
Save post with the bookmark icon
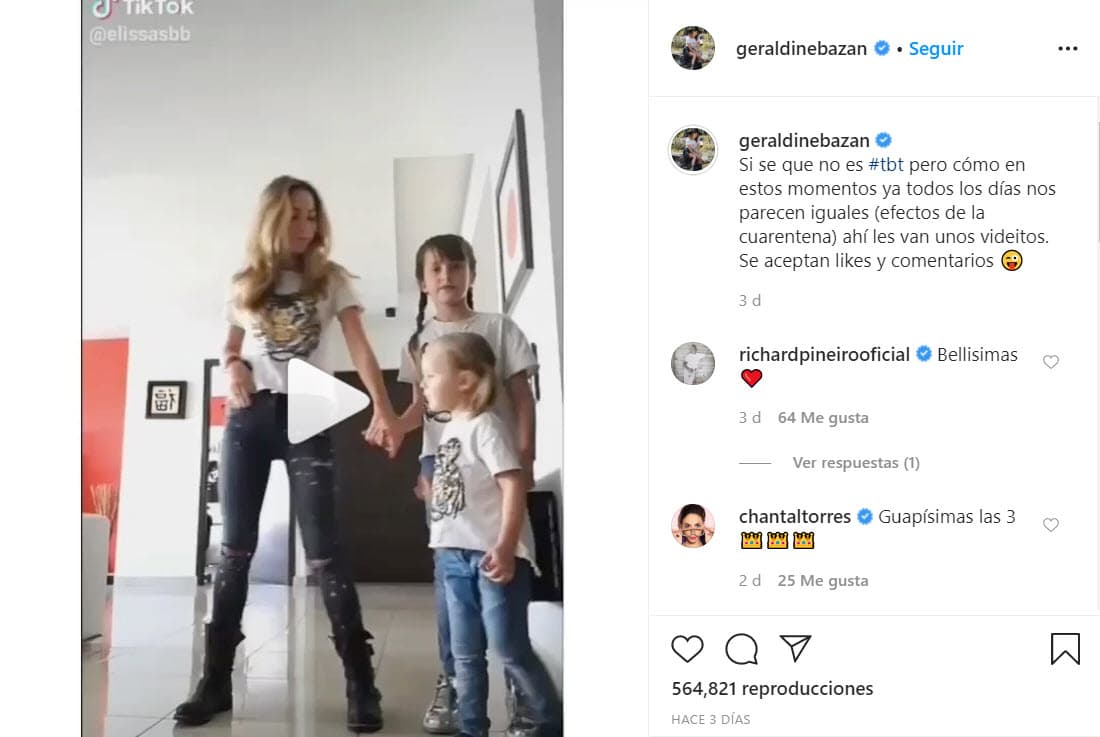point(1065,649)
